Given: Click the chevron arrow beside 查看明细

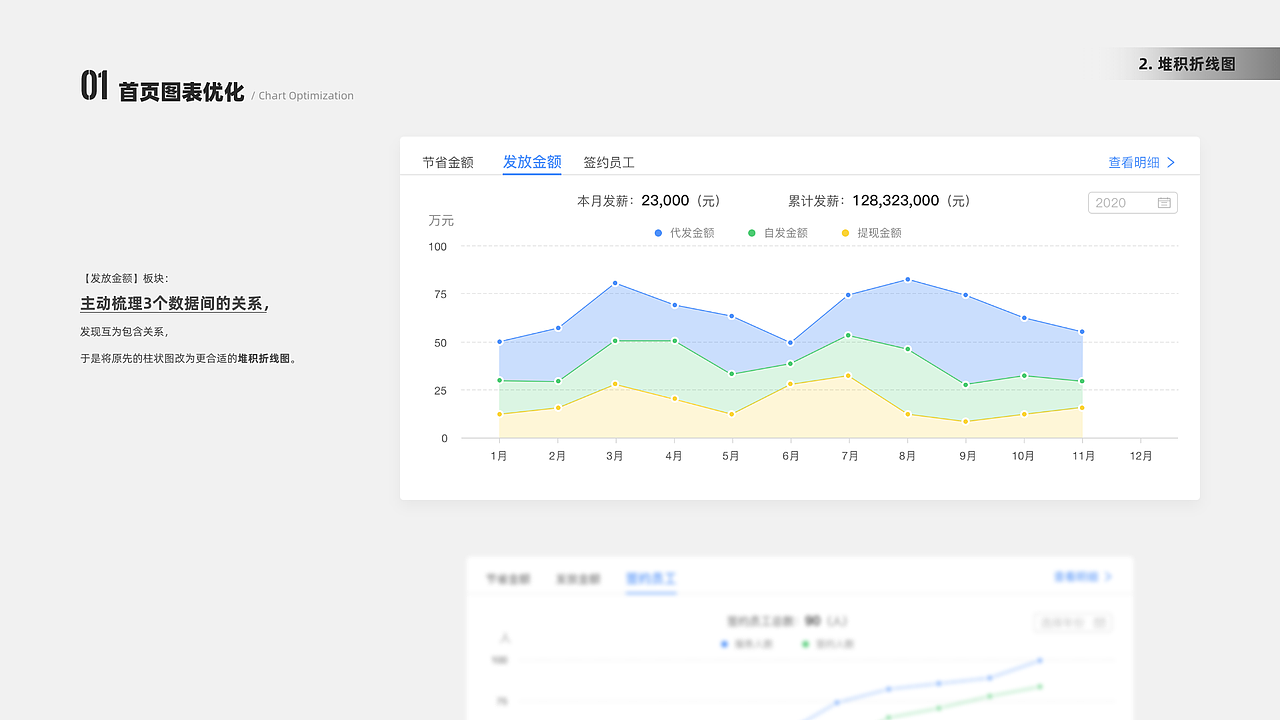Looking at the screenshot, I should click(x=1171, y=162).
